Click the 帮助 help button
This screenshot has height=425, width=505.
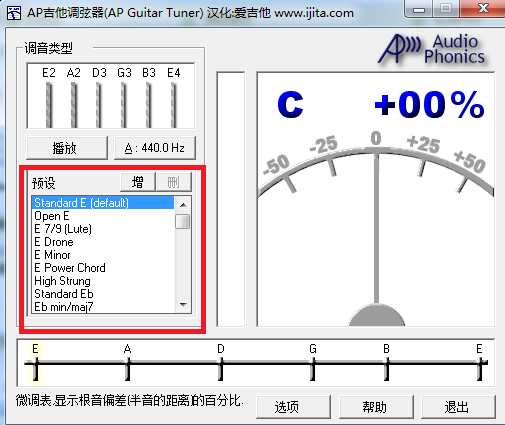(x=376, y=407)
